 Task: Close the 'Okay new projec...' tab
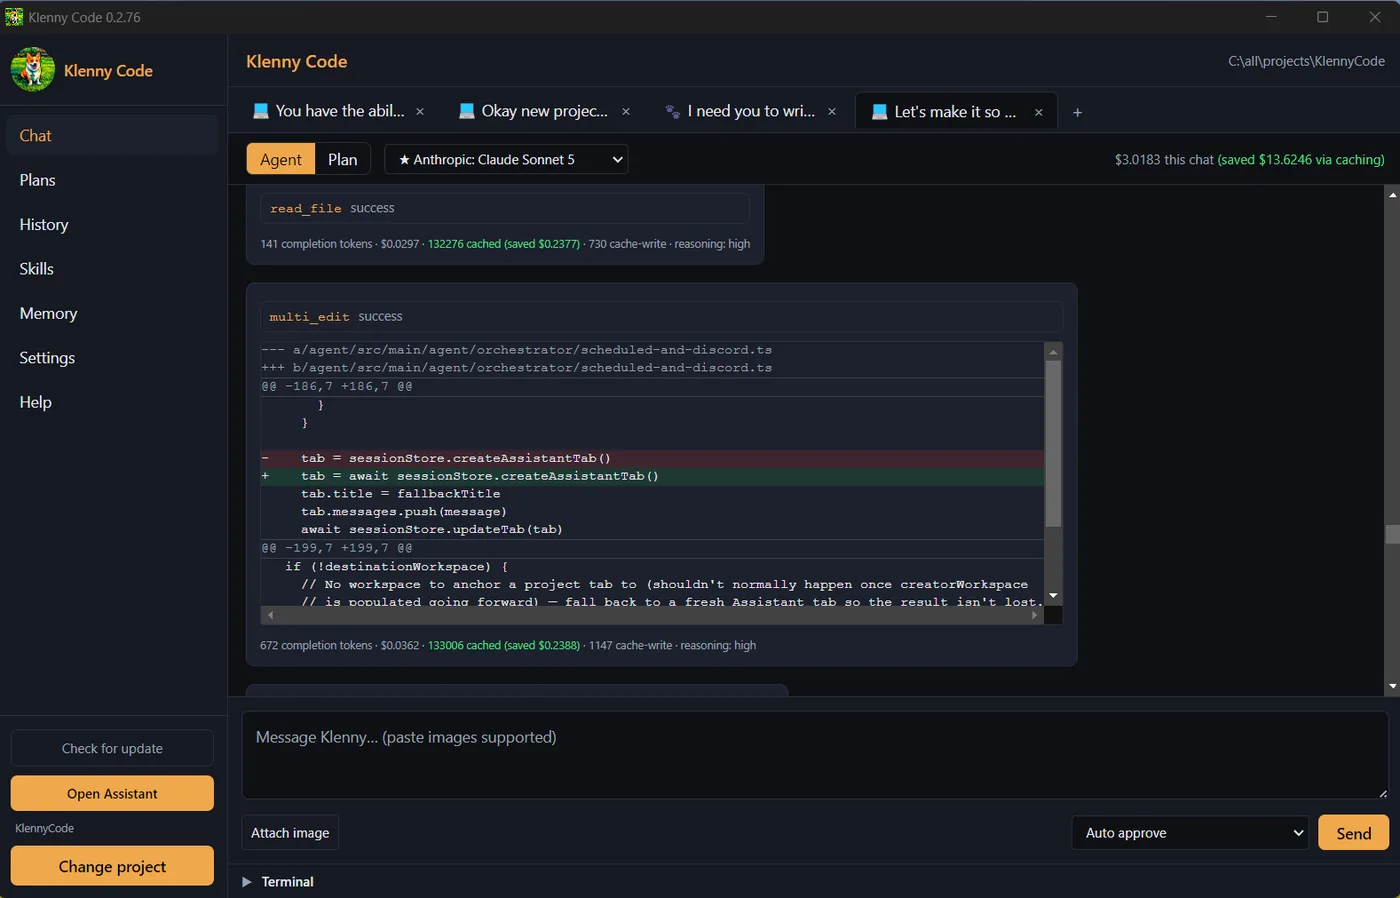pos(626,112)
